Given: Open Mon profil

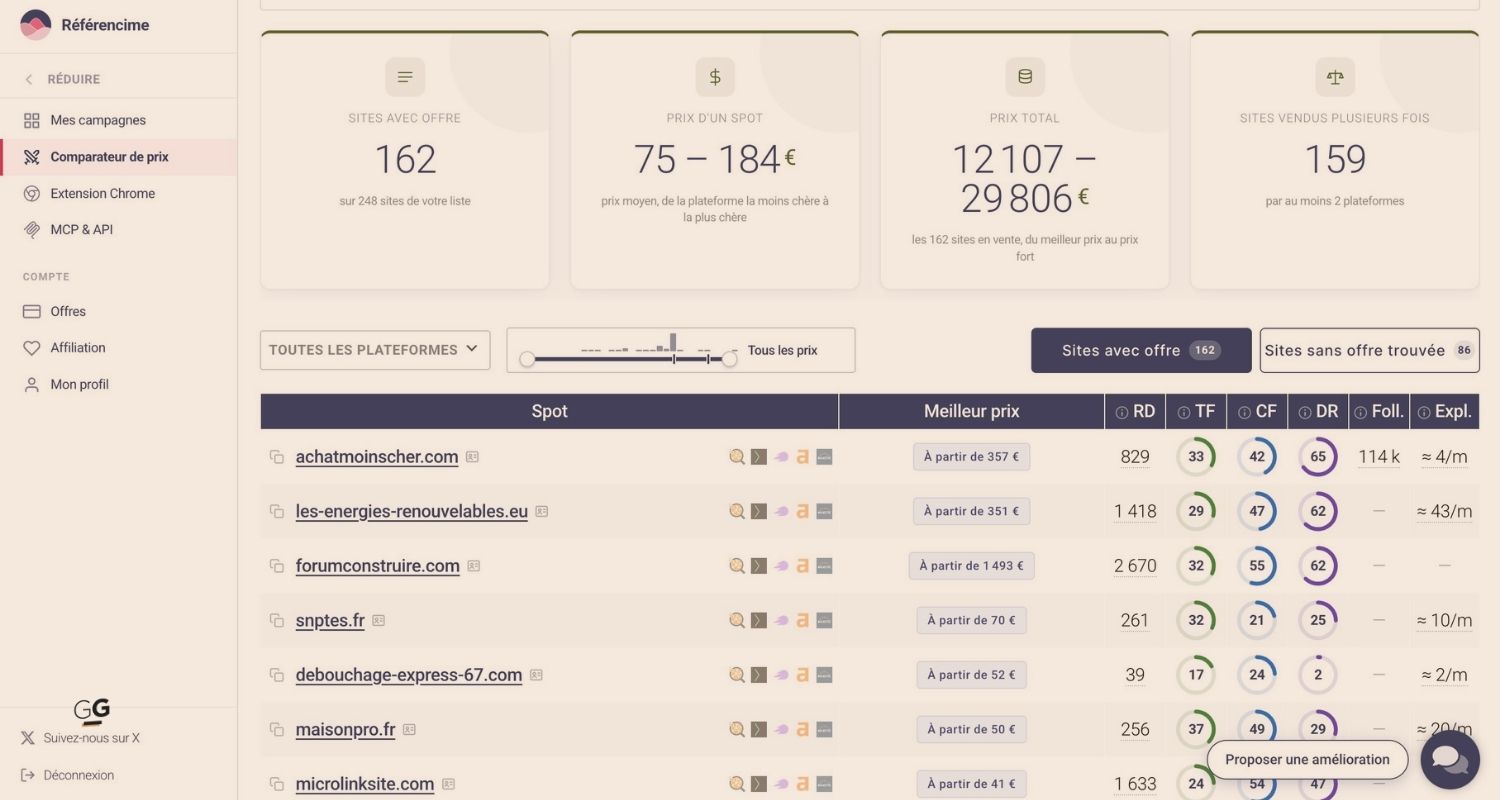Looking at the screenshot, I should click(x=118, y=384).
